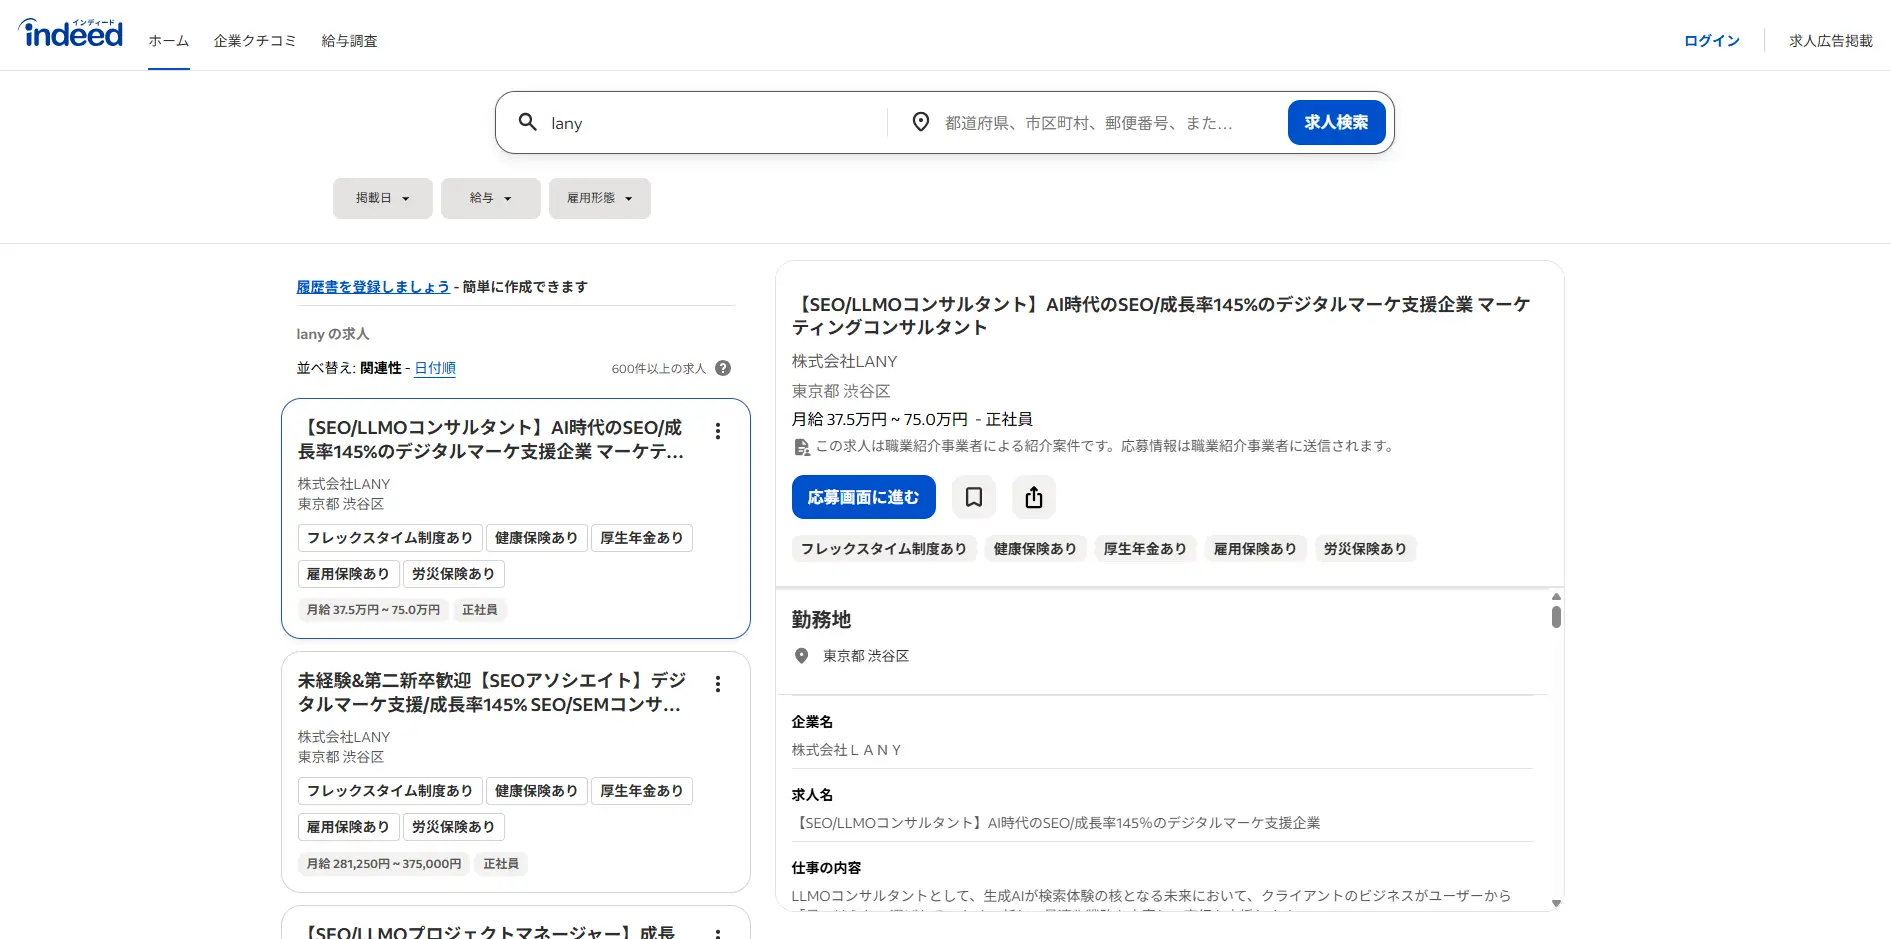Sort results by 日付順
The height and width of the screenshot is (939, 1891).
click(435, 368)
